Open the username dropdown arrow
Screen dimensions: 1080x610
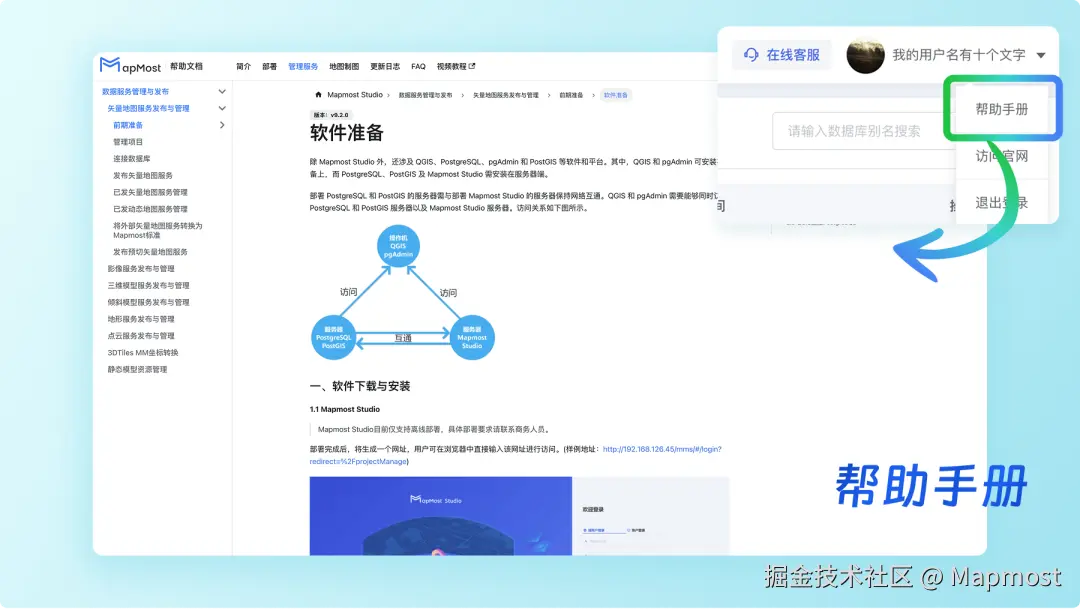(1041, 56)
